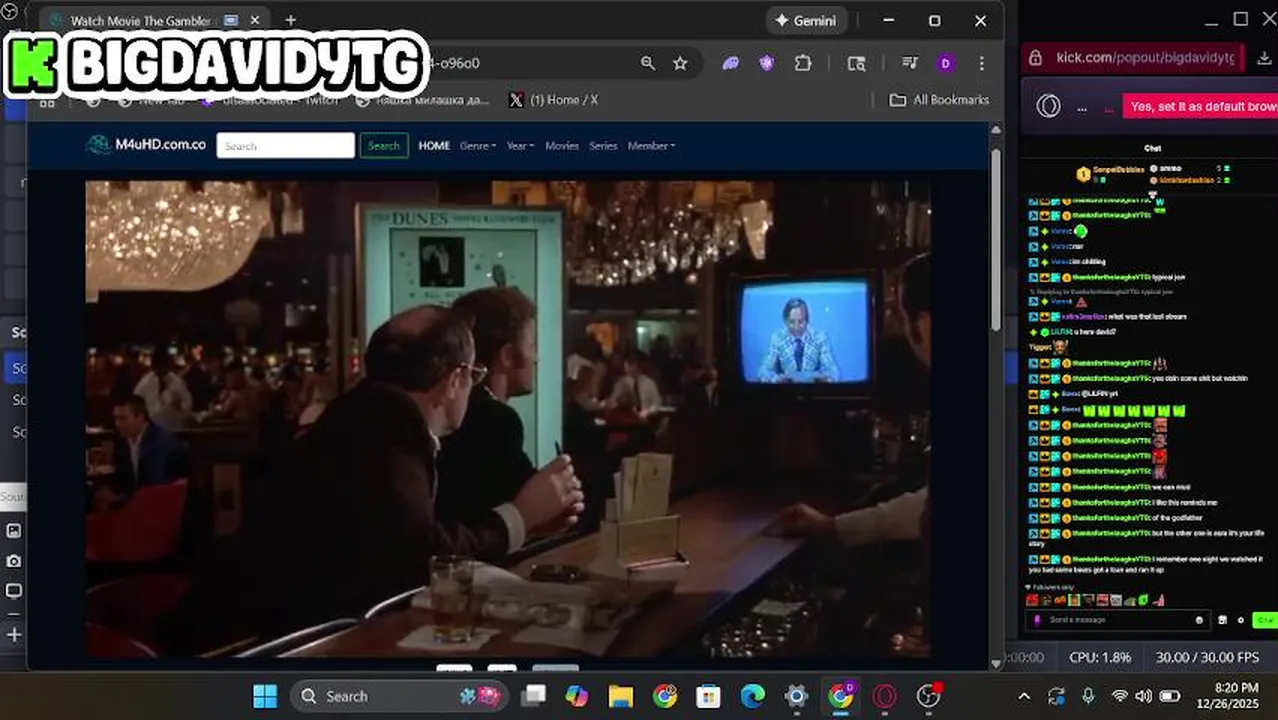This screenshot has width=1278, height=720.
Task: Open the Gemini button in Chrome
Action: point(807,20)
